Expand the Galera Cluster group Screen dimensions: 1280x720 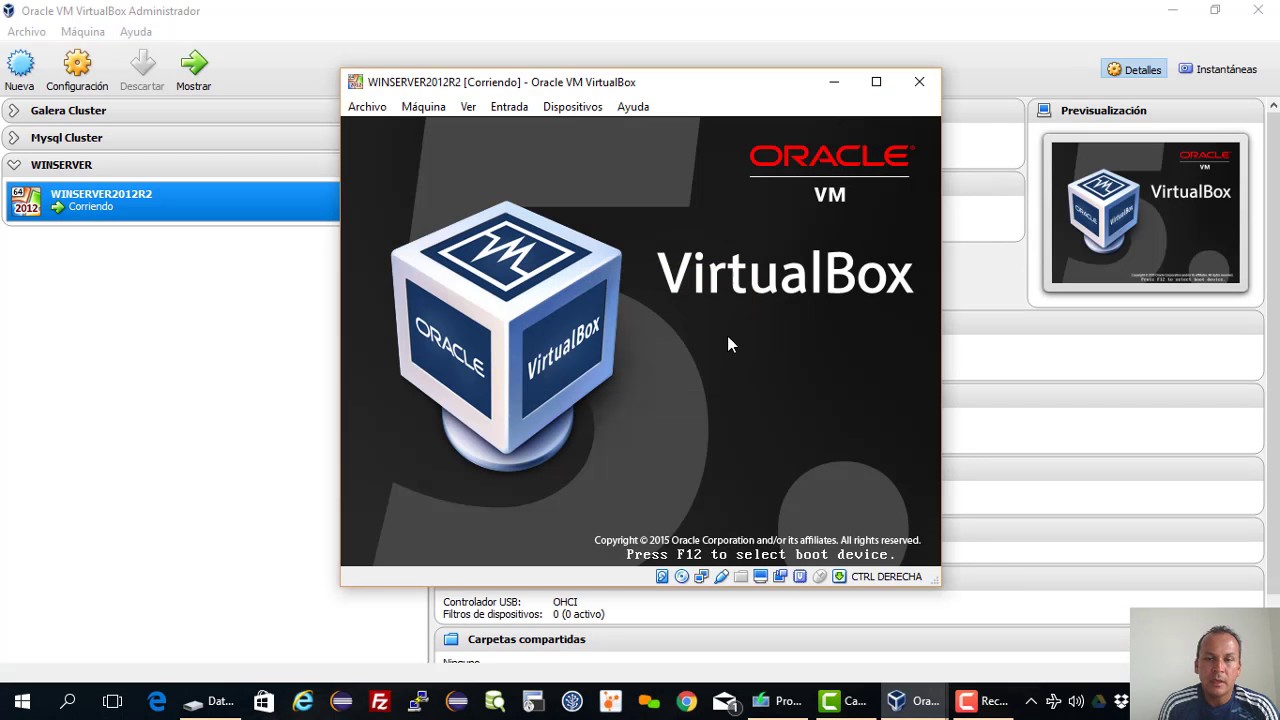pos(14,111)
